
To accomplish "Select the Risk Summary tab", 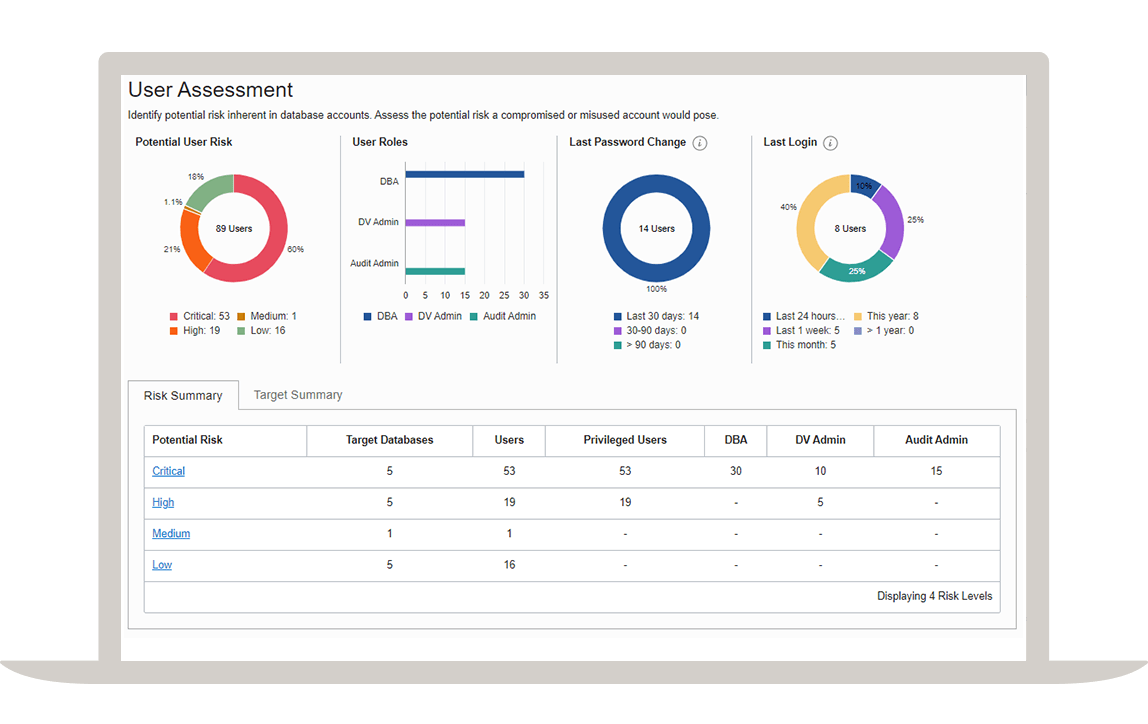I will tap(183, 396).
